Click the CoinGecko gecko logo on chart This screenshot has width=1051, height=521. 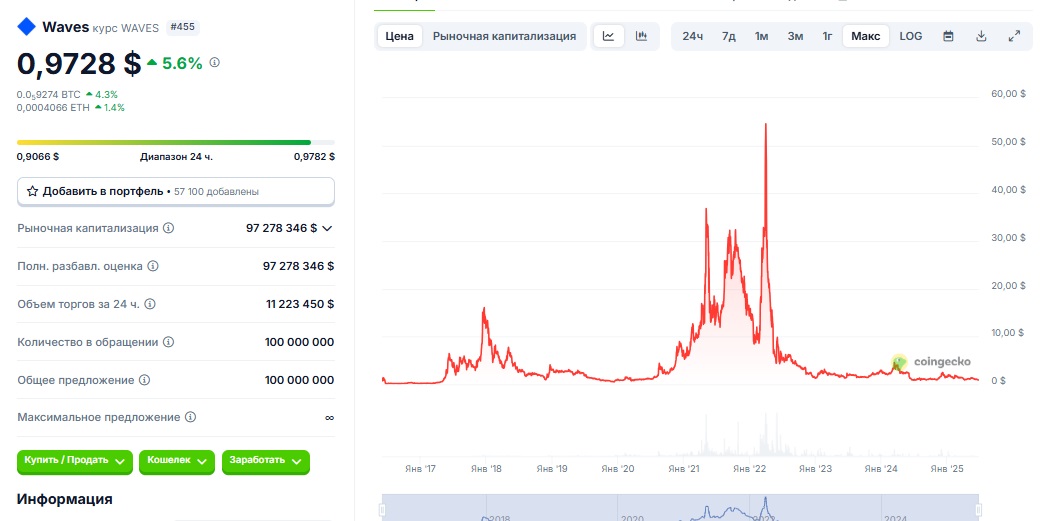(x=899, y=363)
